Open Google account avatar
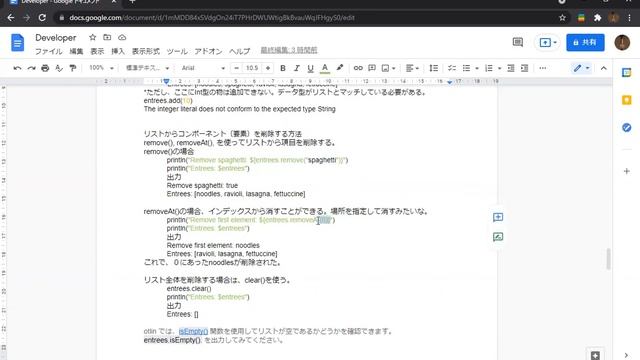The width and height of the screenshot is (640, 360). (x=622, y=42)
